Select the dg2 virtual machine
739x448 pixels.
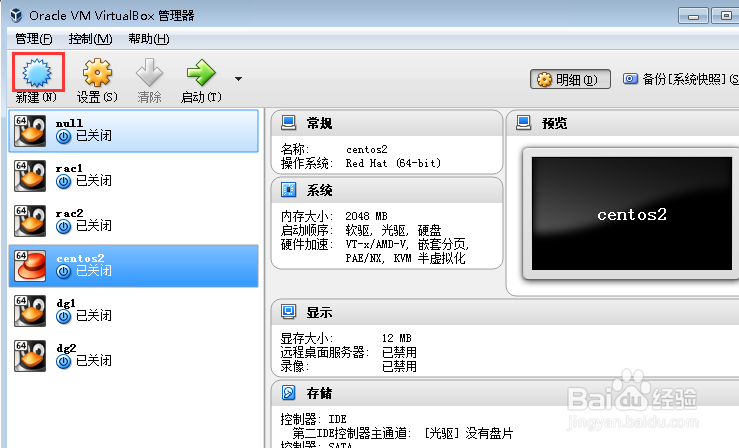[x=133, y=356]
